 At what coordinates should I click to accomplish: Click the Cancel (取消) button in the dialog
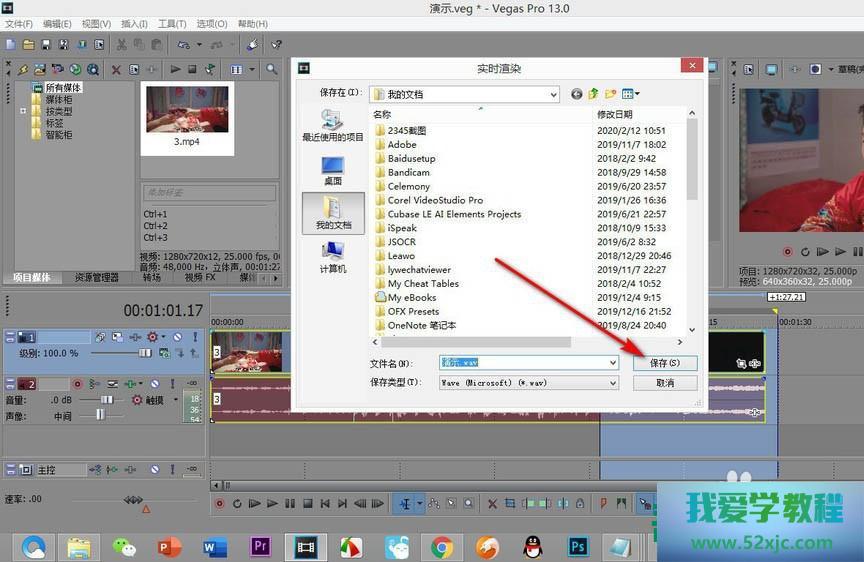click(x=664, y=383)
